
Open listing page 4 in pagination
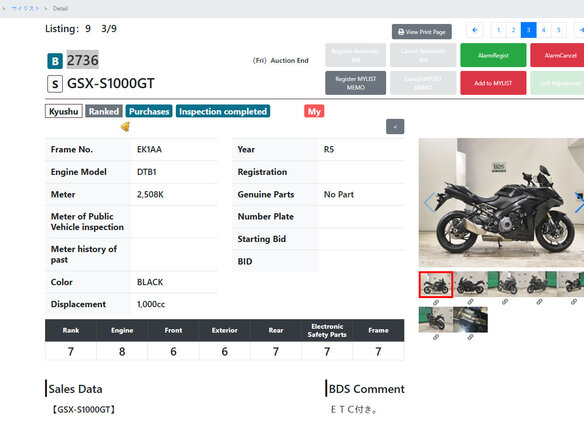coord(544,30)
